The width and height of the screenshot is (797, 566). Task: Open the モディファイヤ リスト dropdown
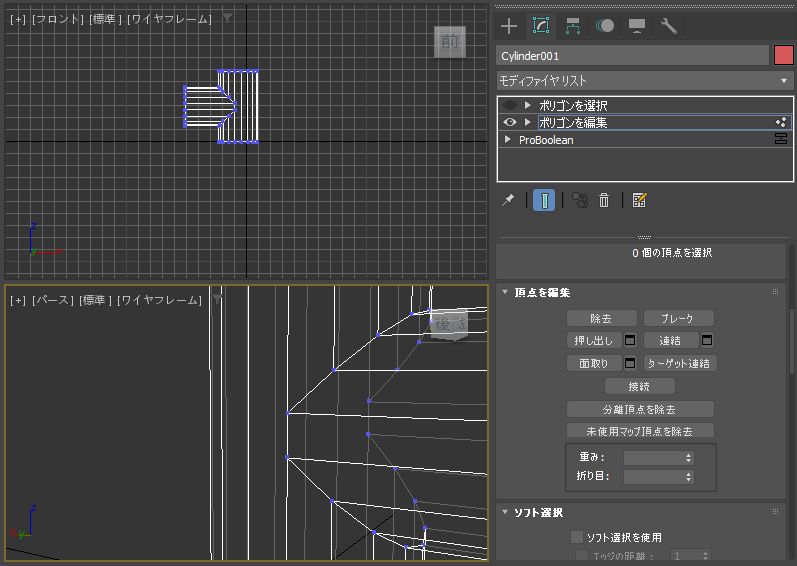[645, 81]
